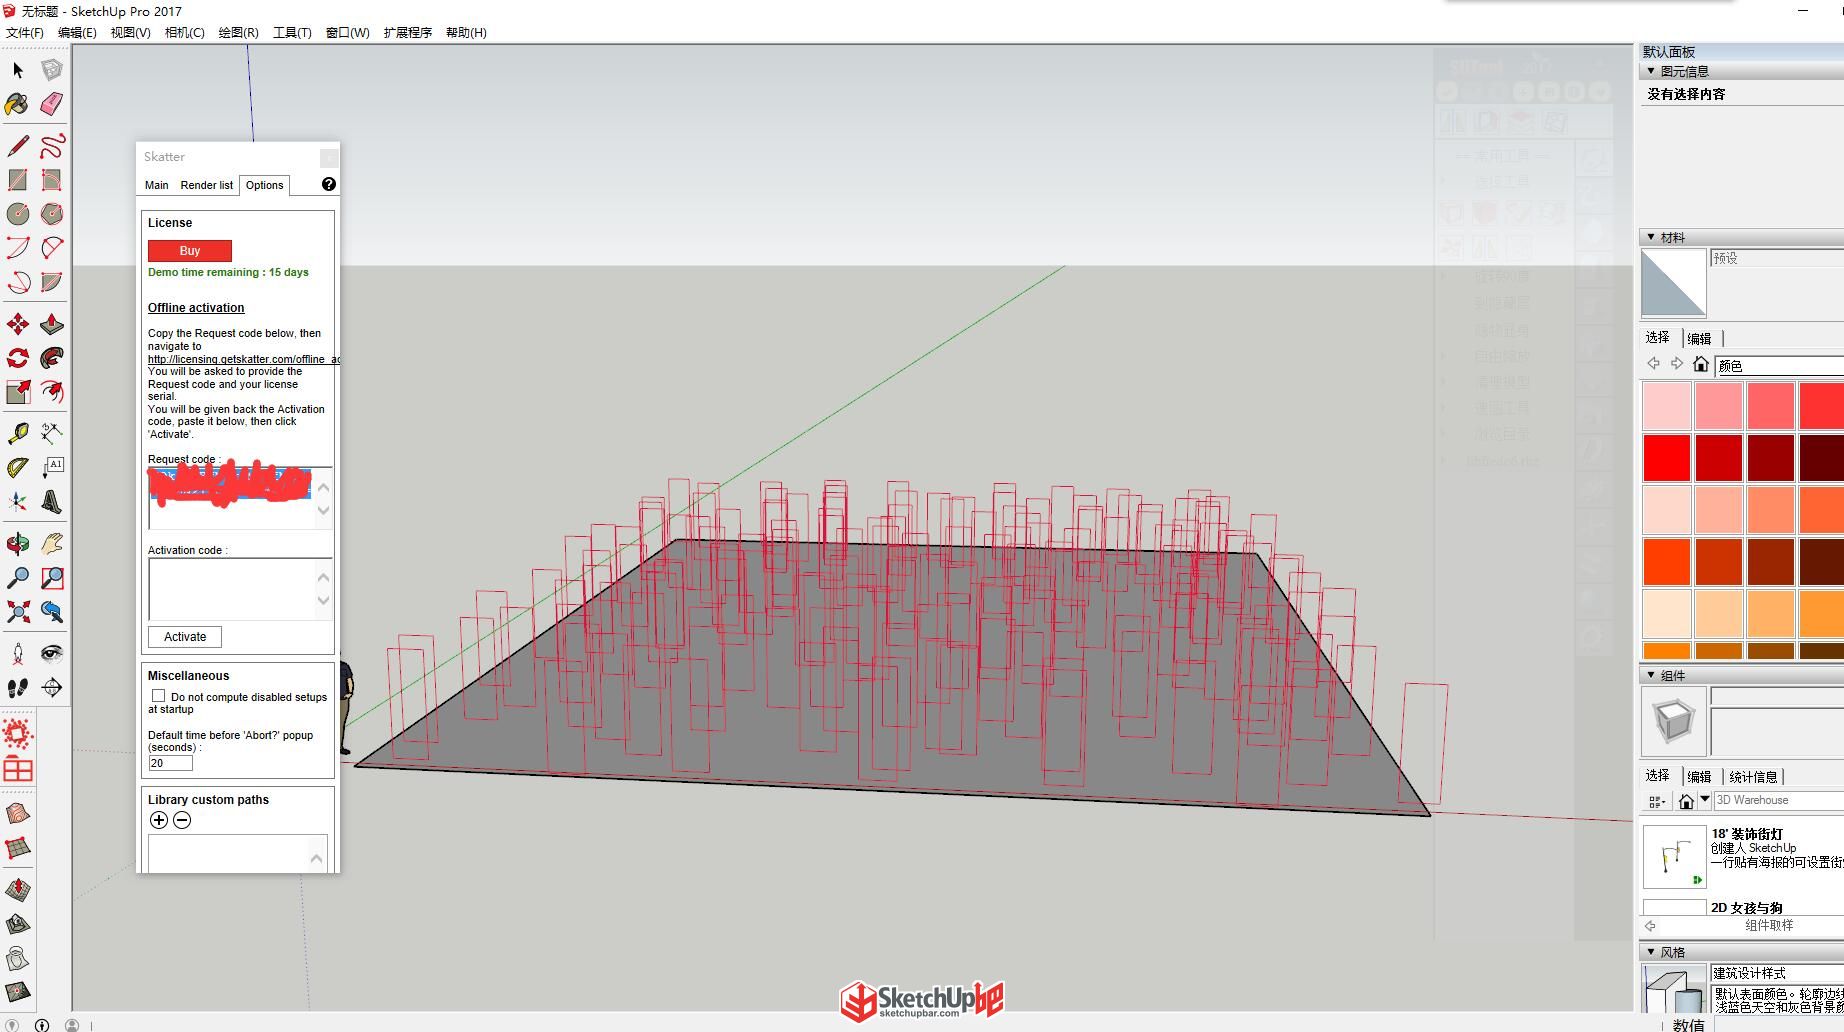Switch to Skatter Main tab
This screenshot has height=1032, width=1844.
point(157,185)
